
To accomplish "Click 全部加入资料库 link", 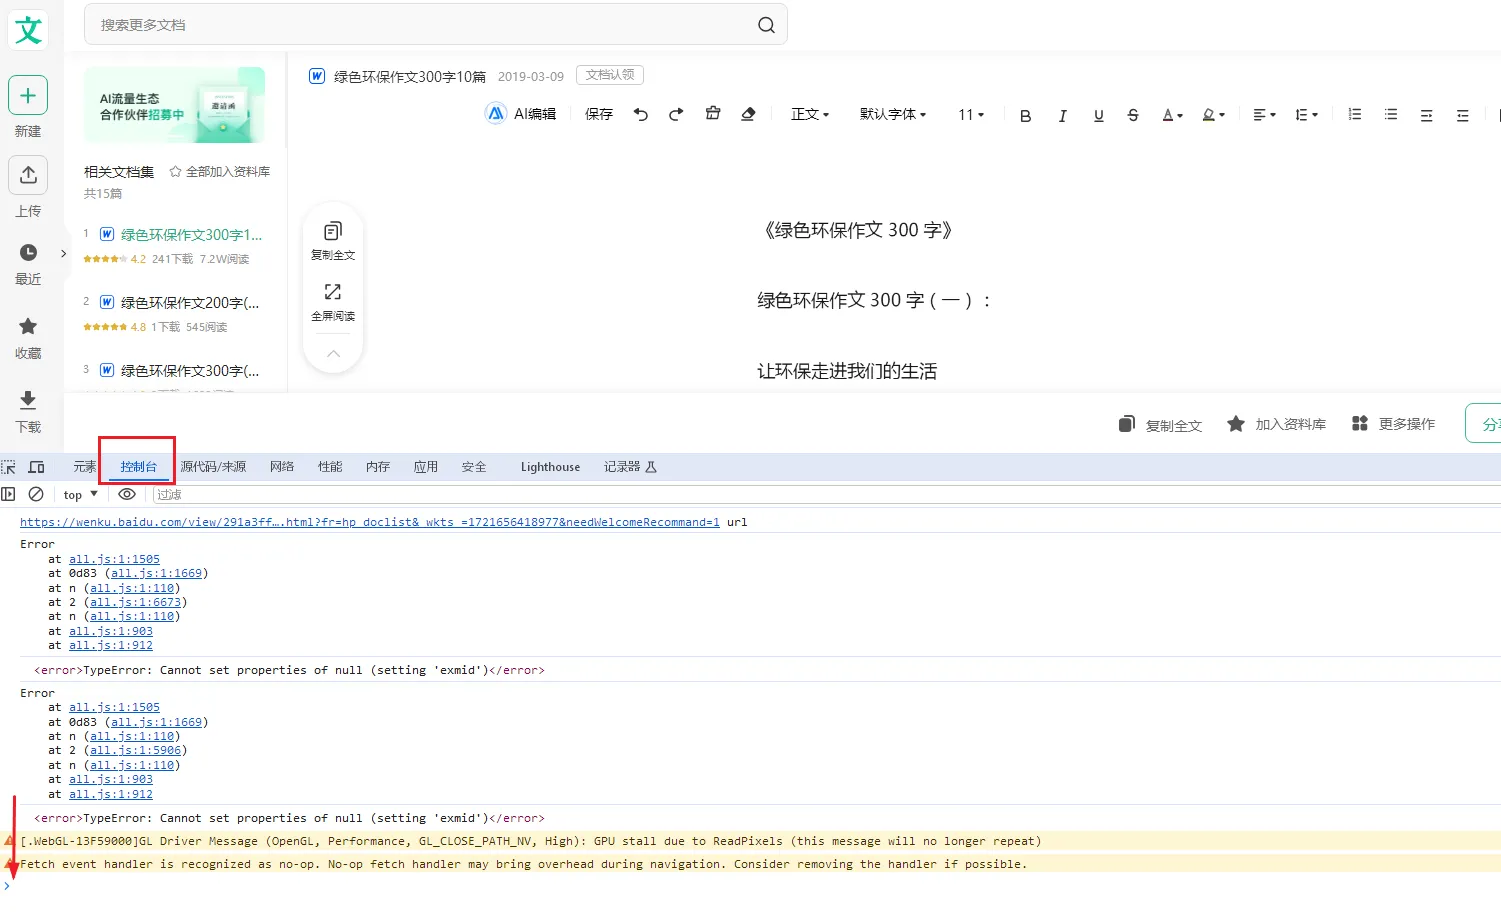I will pyautogui.click(x=220, y=172).
